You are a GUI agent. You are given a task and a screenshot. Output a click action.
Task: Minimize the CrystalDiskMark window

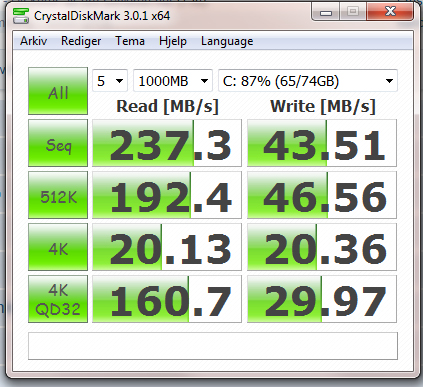pyautogui.click(x=326, y=12)
